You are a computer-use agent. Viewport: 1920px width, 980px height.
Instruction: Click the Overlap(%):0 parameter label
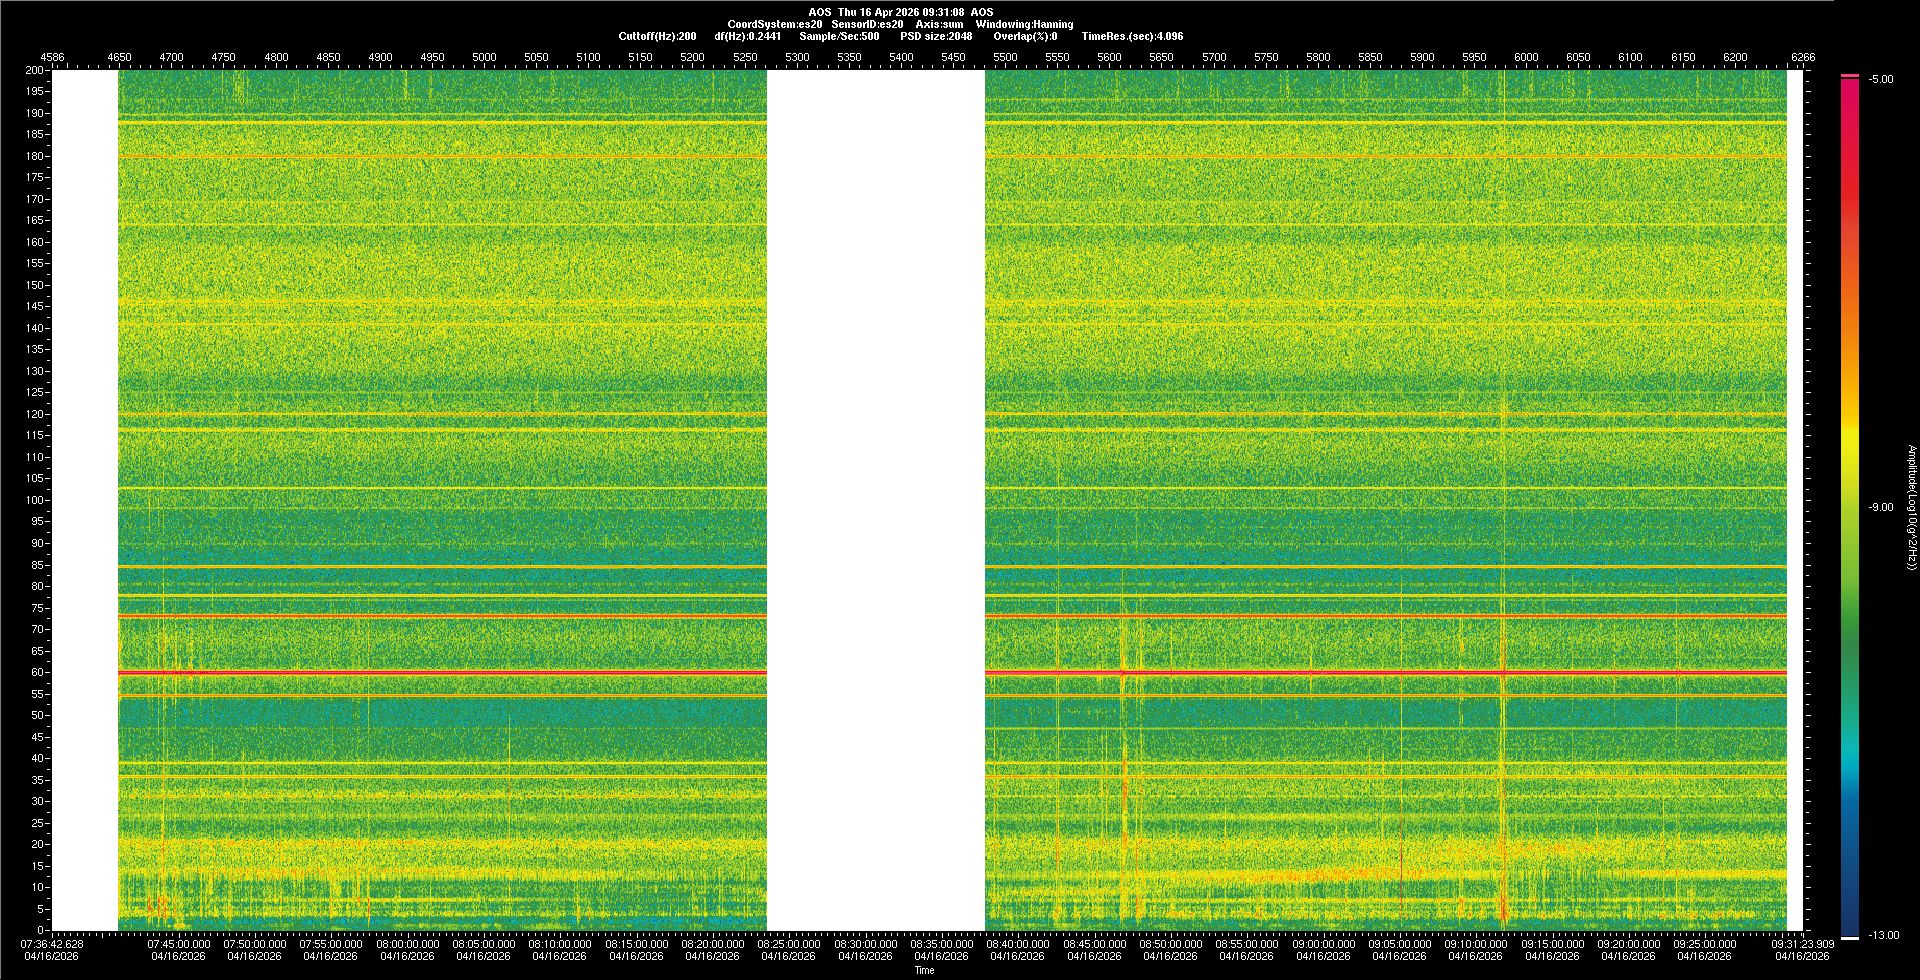pyautogui.click(x=1025, y=36)
